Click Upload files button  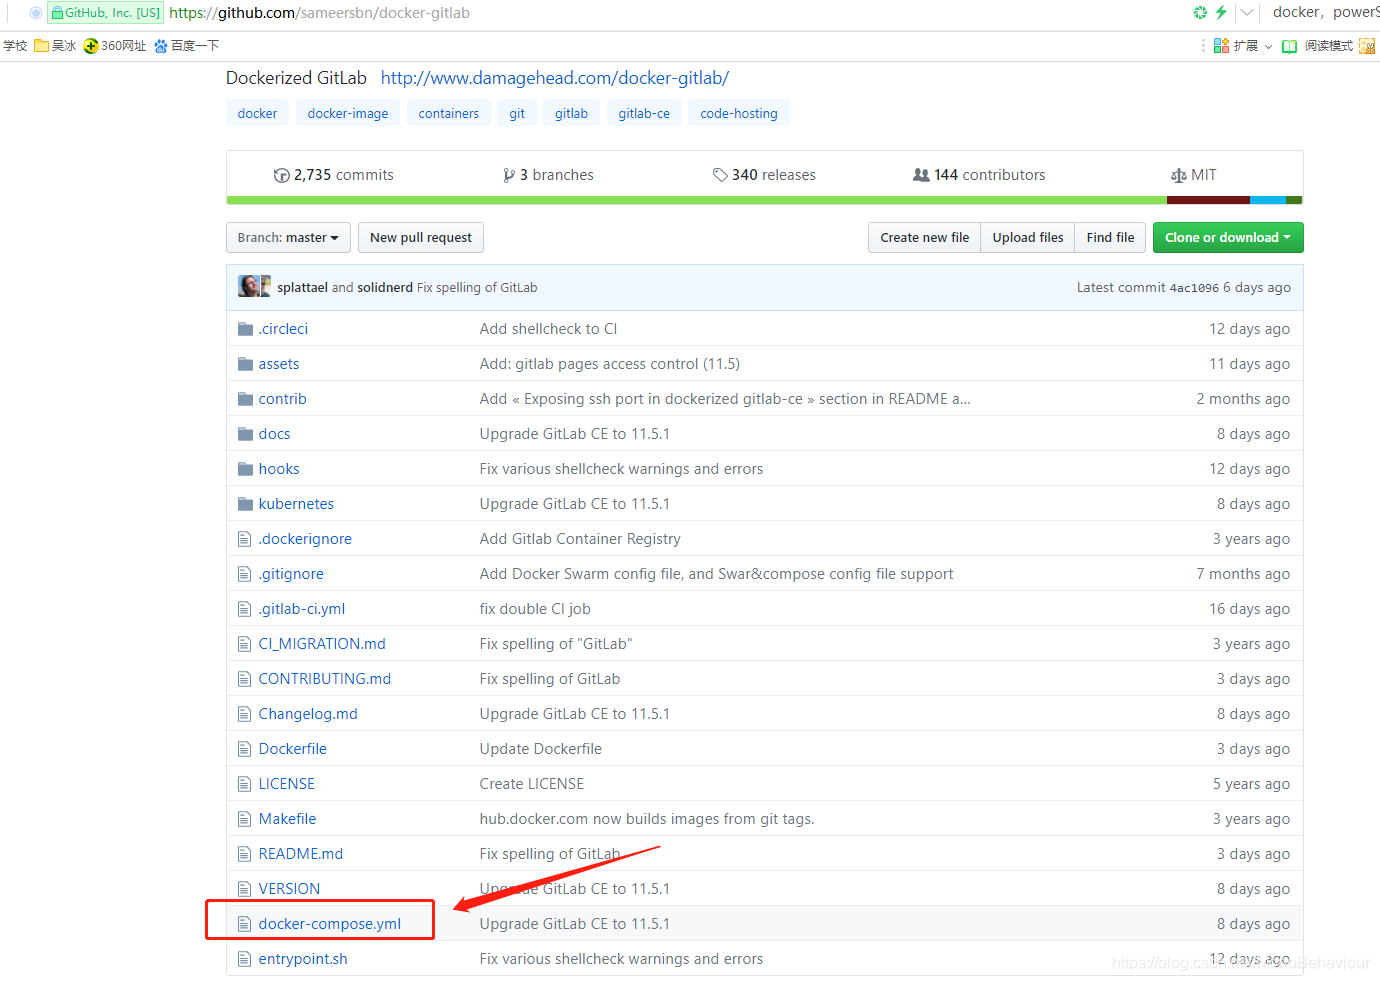pyautogui.click(x=1028, y=238)
